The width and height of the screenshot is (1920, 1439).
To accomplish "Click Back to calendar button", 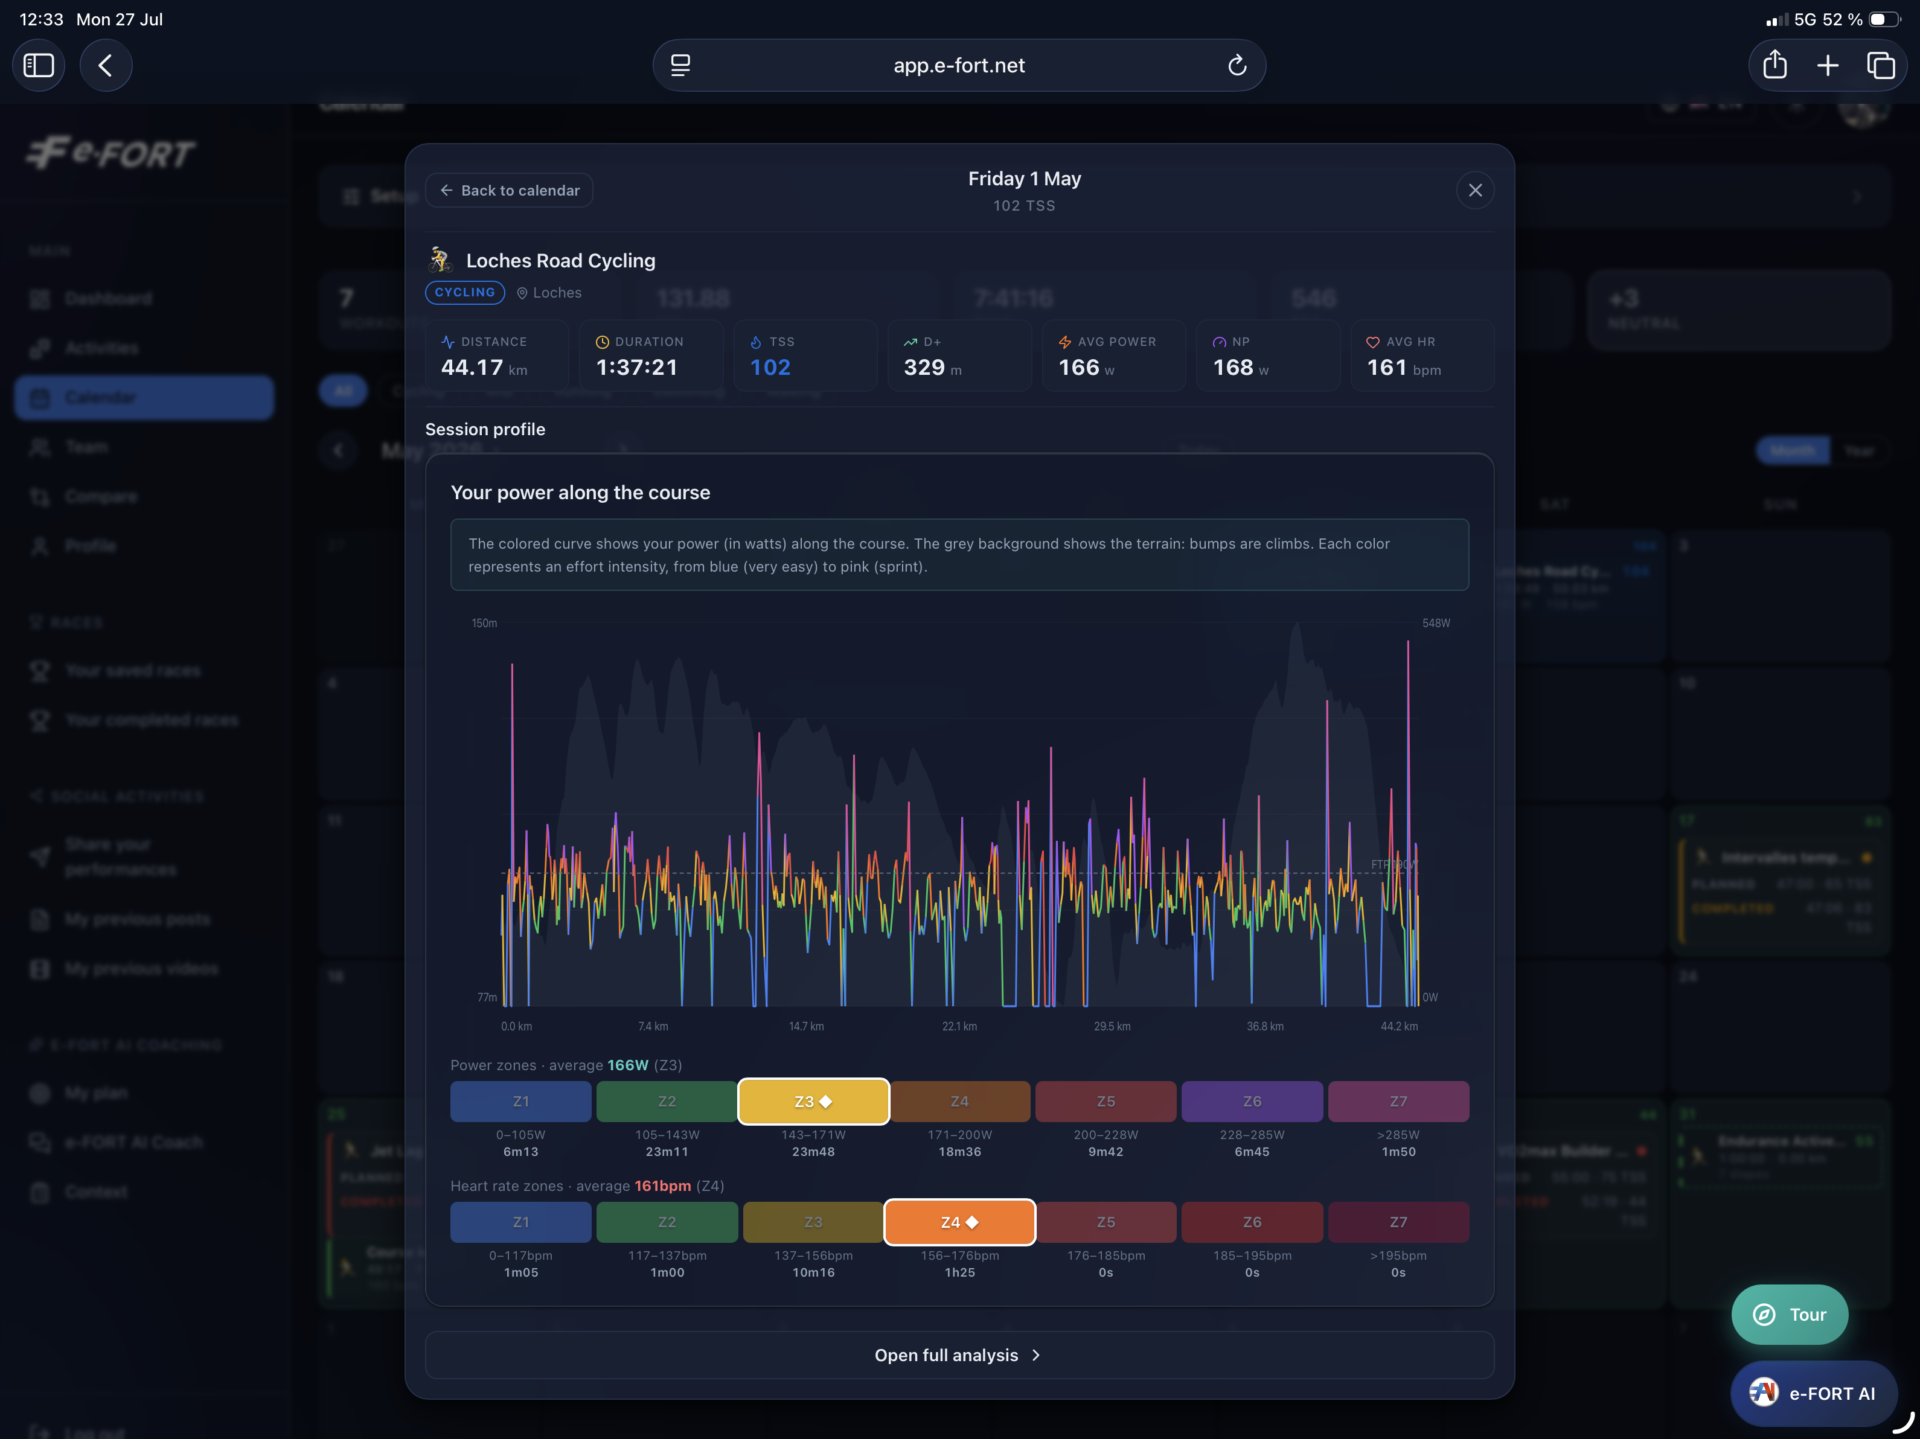I will [x=509, y=190].
